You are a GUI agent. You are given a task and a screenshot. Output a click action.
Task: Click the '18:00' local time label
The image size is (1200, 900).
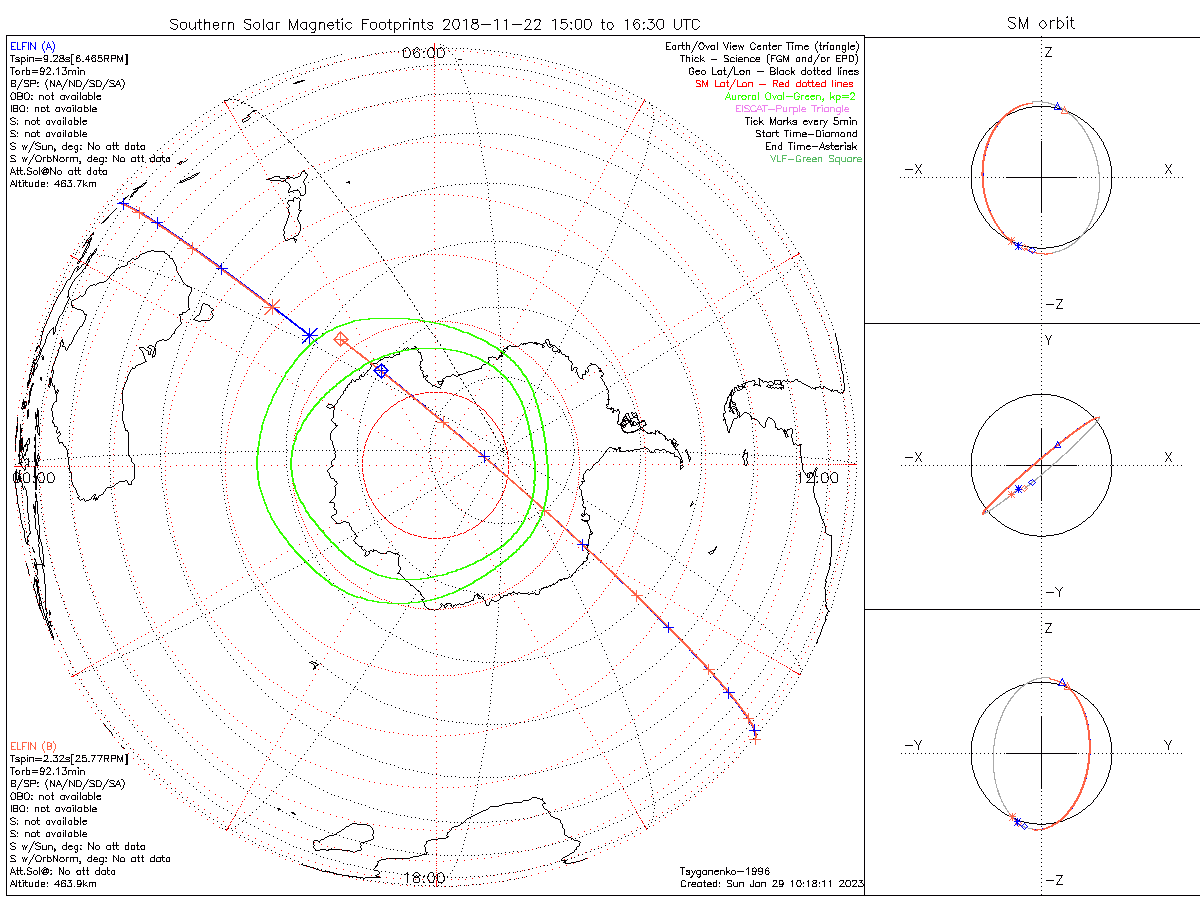coord(423,878)
